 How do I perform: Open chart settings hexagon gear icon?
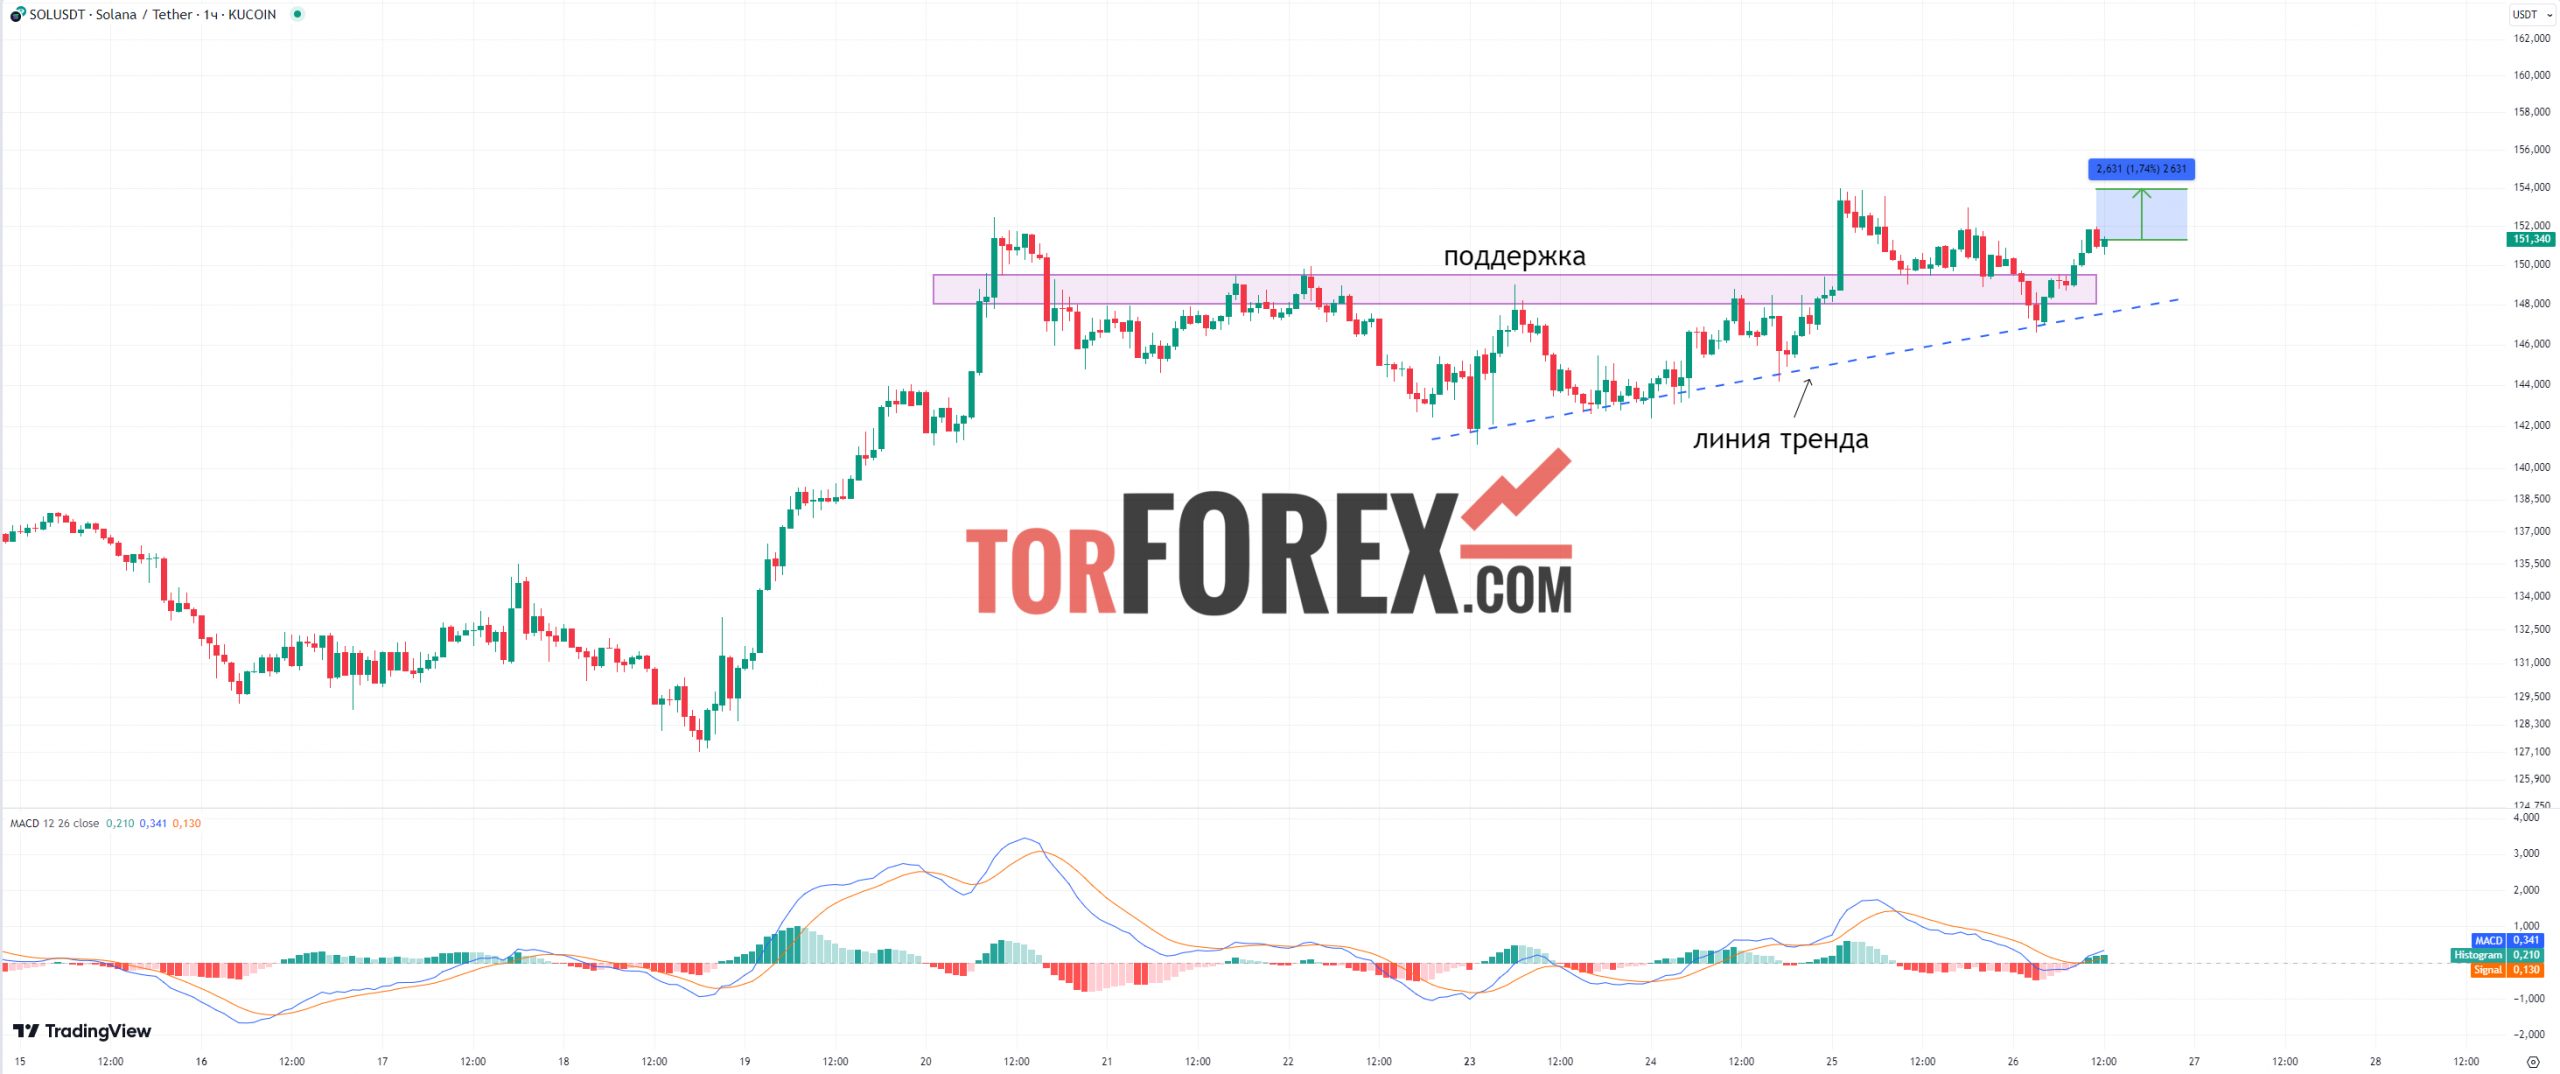tap(2533, 1061)
